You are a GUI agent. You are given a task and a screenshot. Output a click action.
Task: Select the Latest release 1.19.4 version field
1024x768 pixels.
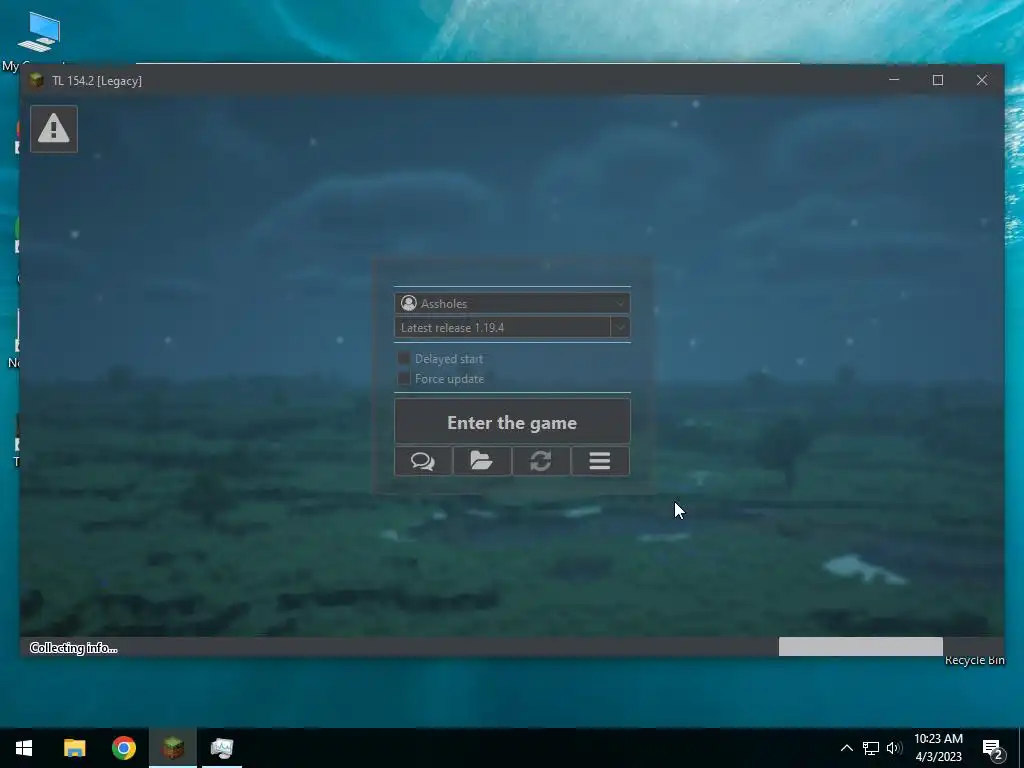click(502, 327)
